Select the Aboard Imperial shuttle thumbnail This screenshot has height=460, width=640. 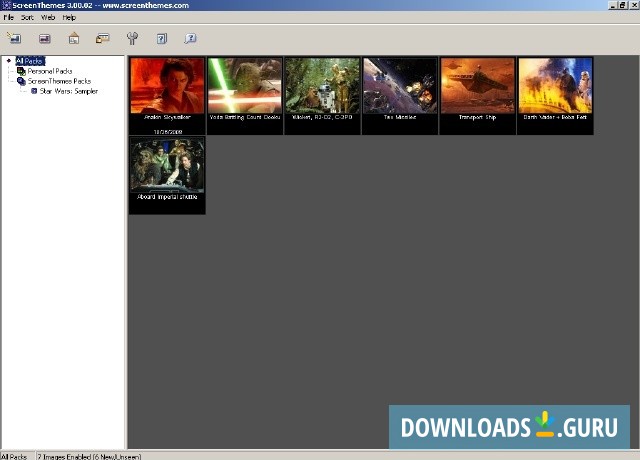click(x=167, y=175)
